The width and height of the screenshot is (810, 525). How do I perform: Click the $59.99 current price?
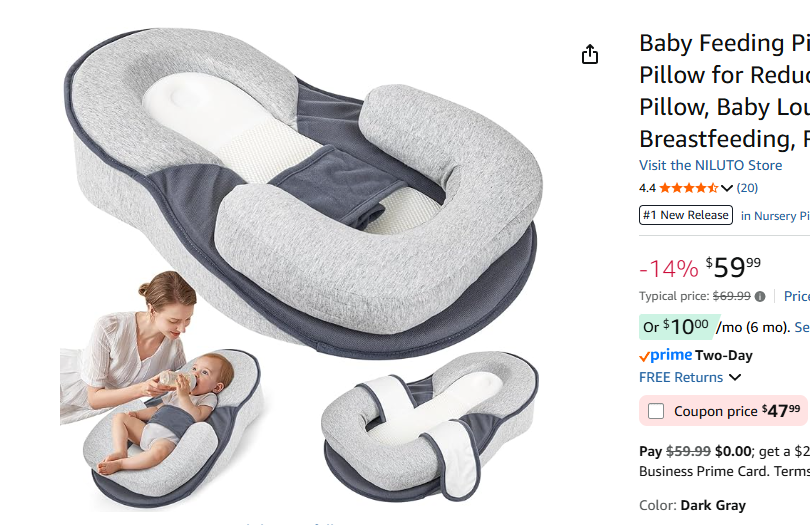[x=733, y=268]
